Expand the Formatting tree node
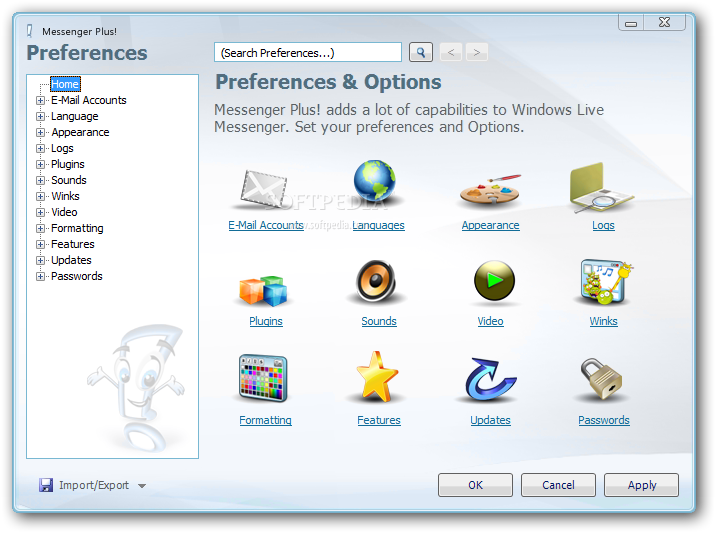Image resolution: width=716 pixels, height=533 pixels. pos(41,228)
